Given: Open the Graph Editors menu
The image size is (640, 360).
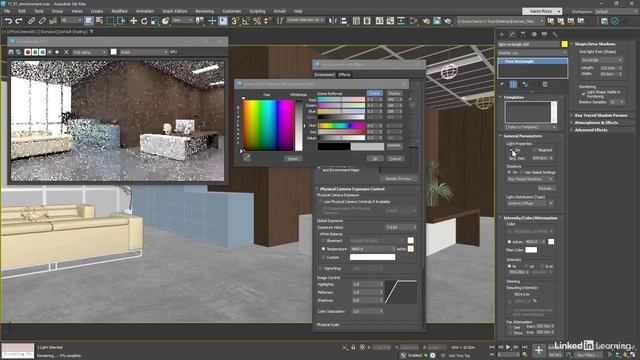Looking at the screenshot, I should click(x=175, y=11).
